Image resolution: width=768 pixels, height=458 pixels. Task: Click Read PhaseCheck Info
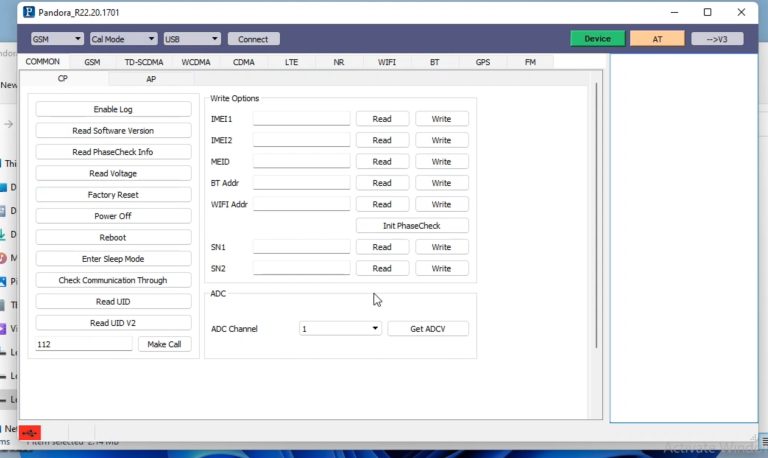113,152
